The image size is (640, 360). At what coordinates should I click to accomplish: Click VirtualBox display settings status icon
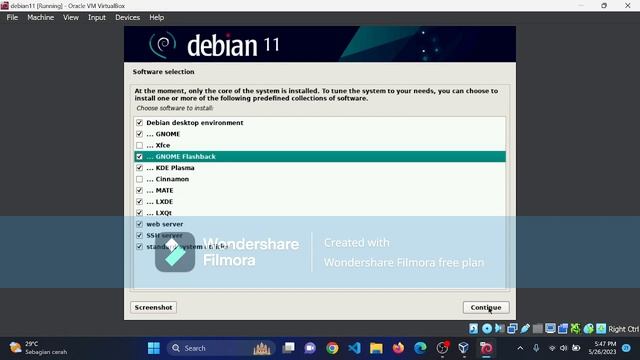pos(550,329)
